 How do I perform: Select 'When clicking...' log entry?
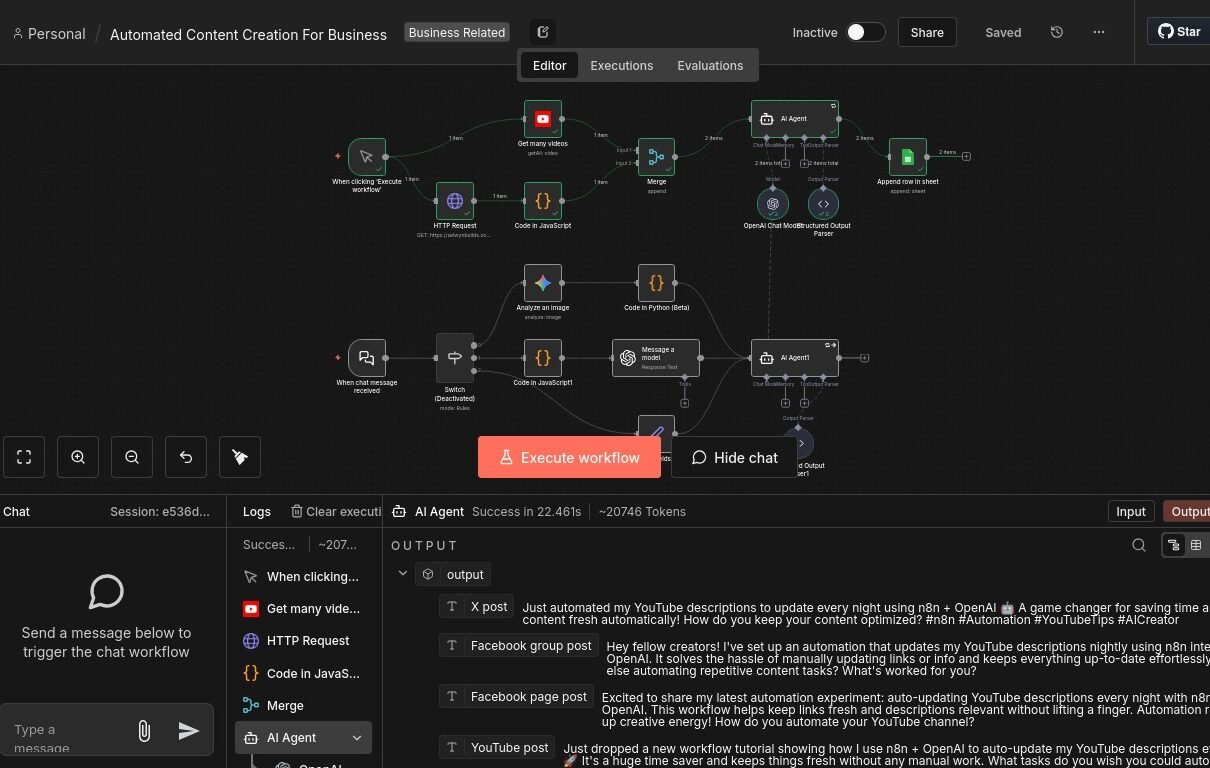(301, 576)
